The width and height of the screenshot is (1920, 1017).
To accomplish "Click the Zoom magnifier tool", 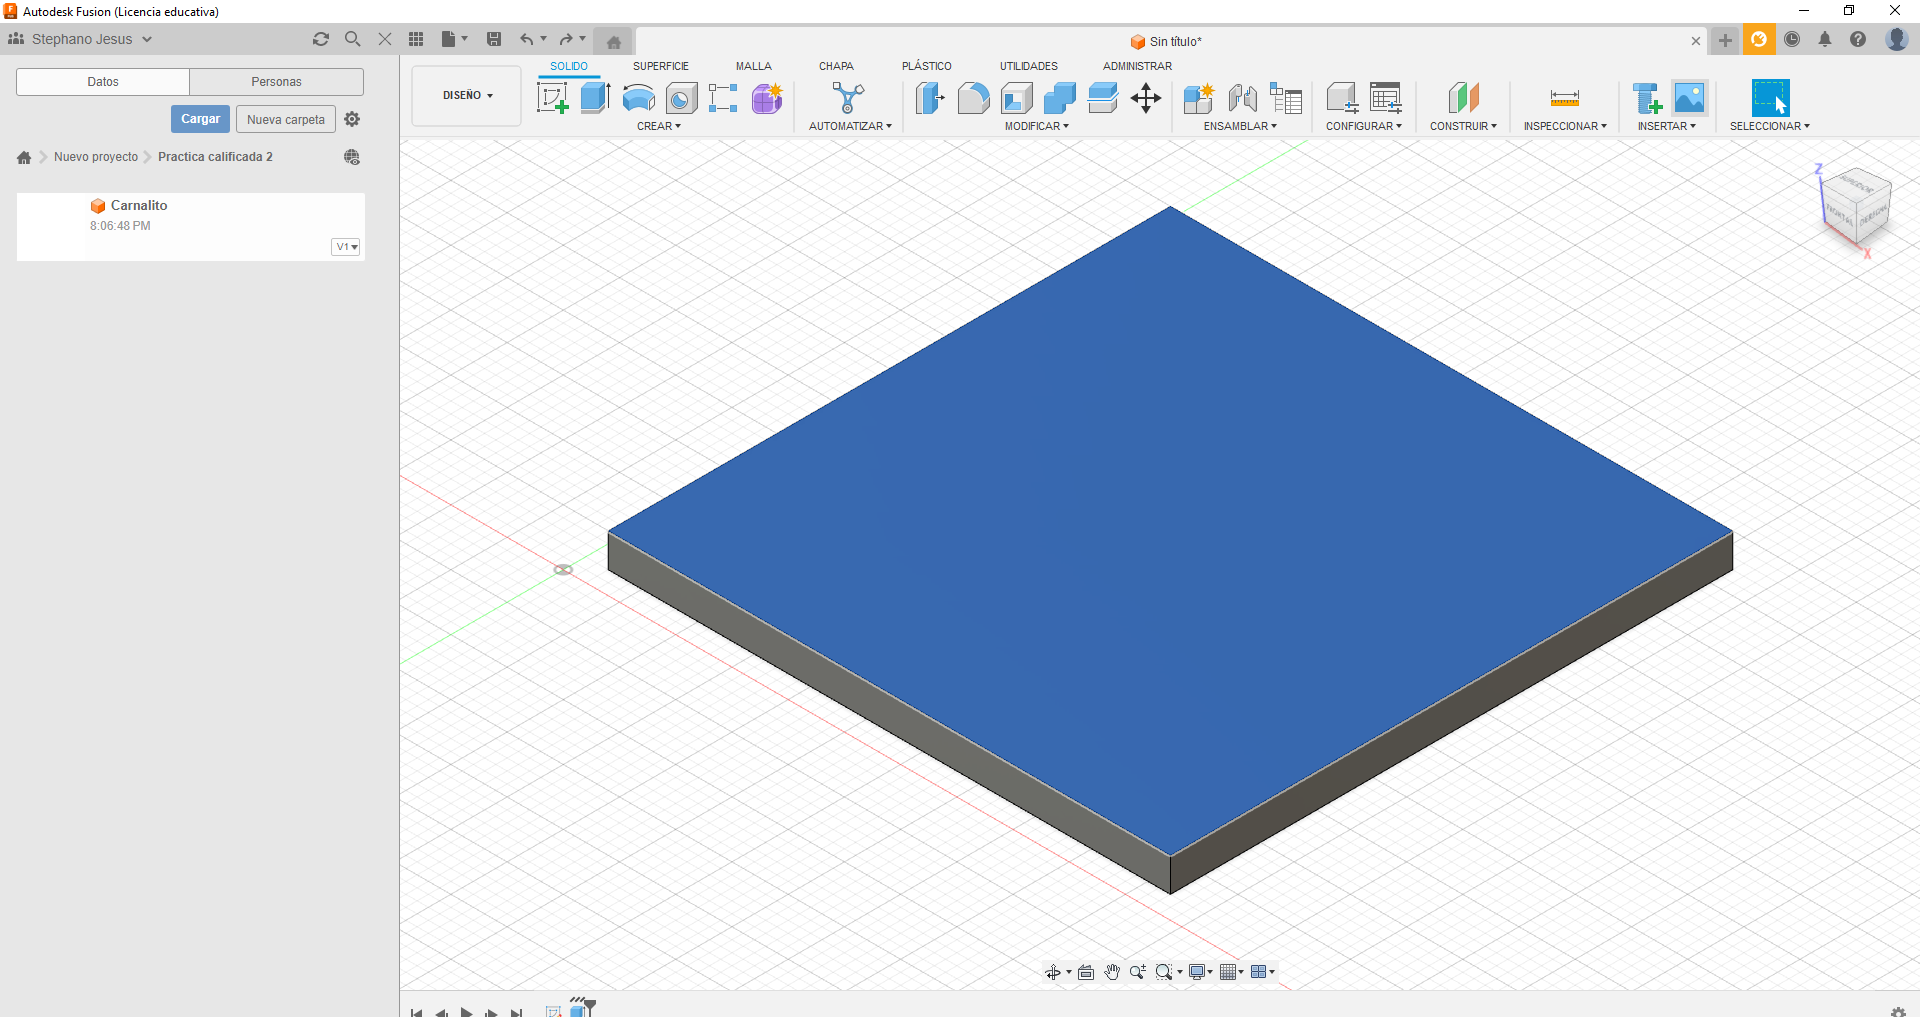I will coord(1137,972).
